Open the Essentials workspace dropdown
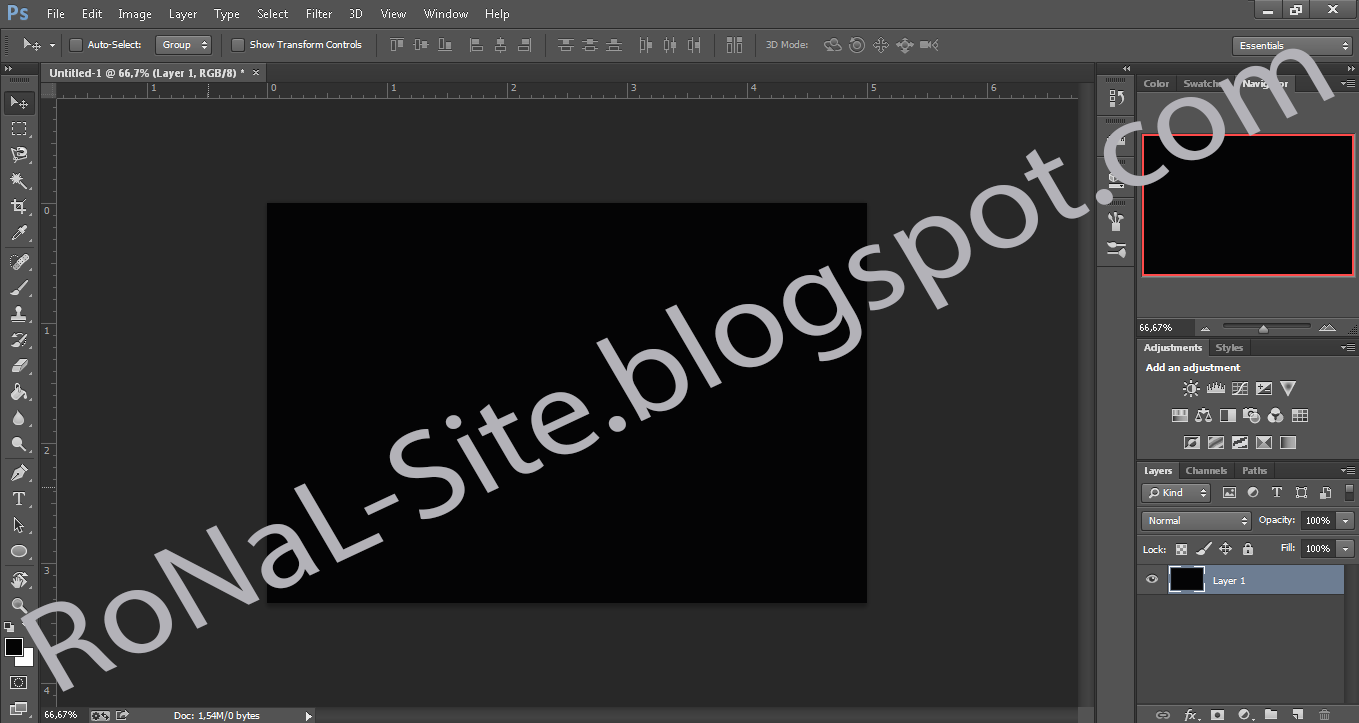 pos(1292,46)
